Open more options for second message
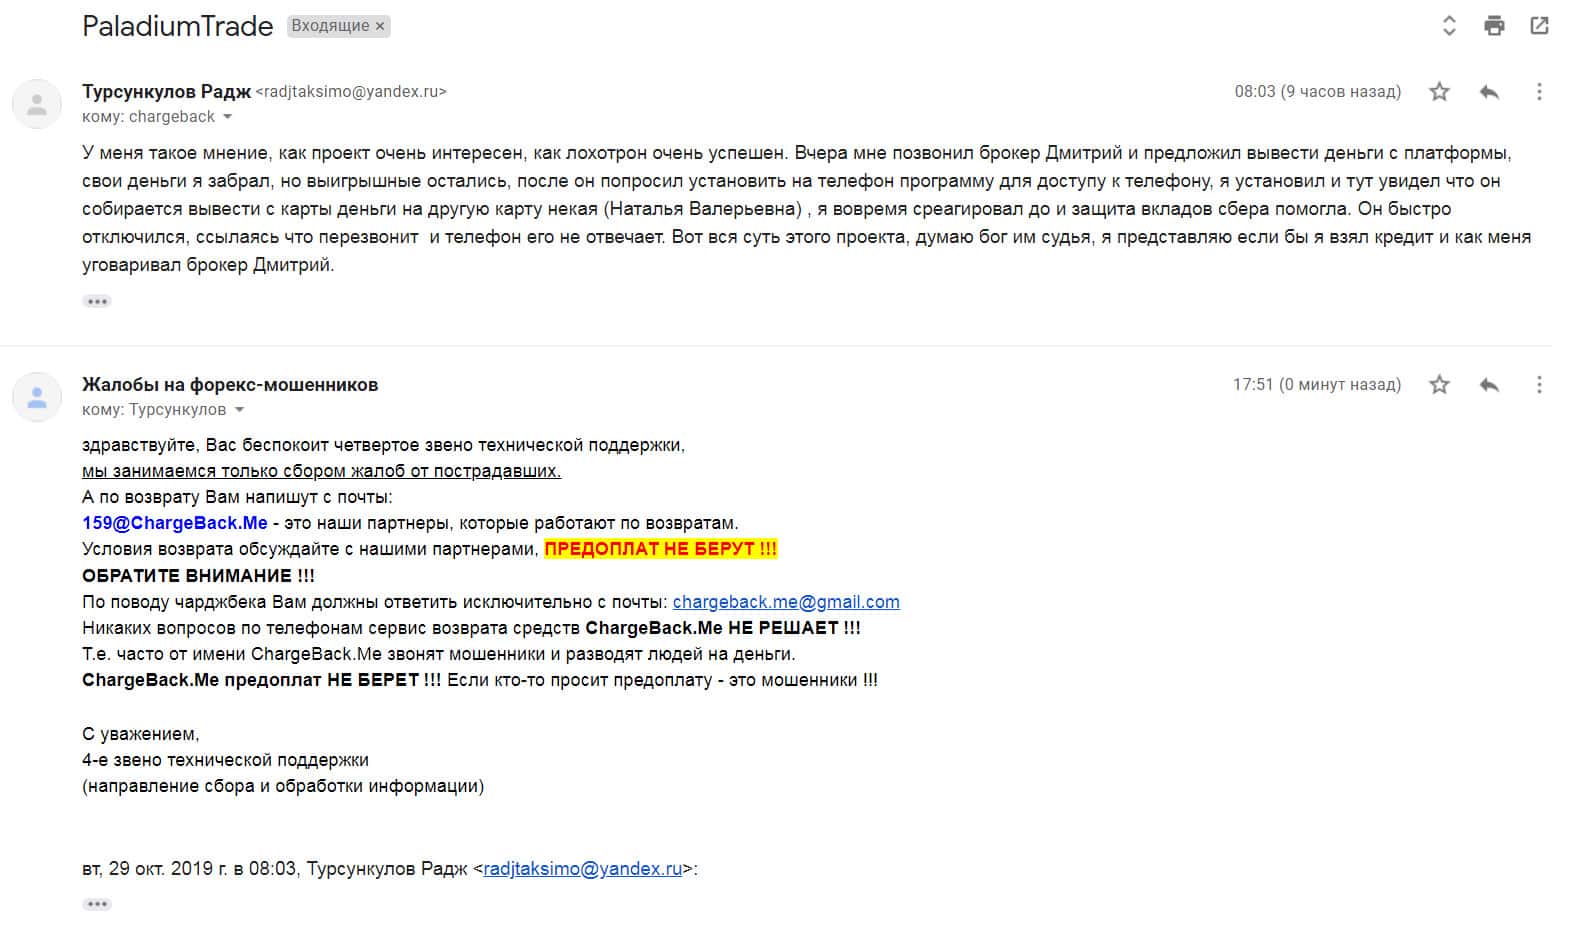This screenshot has width=1570, height=951. coord(1539,384)
